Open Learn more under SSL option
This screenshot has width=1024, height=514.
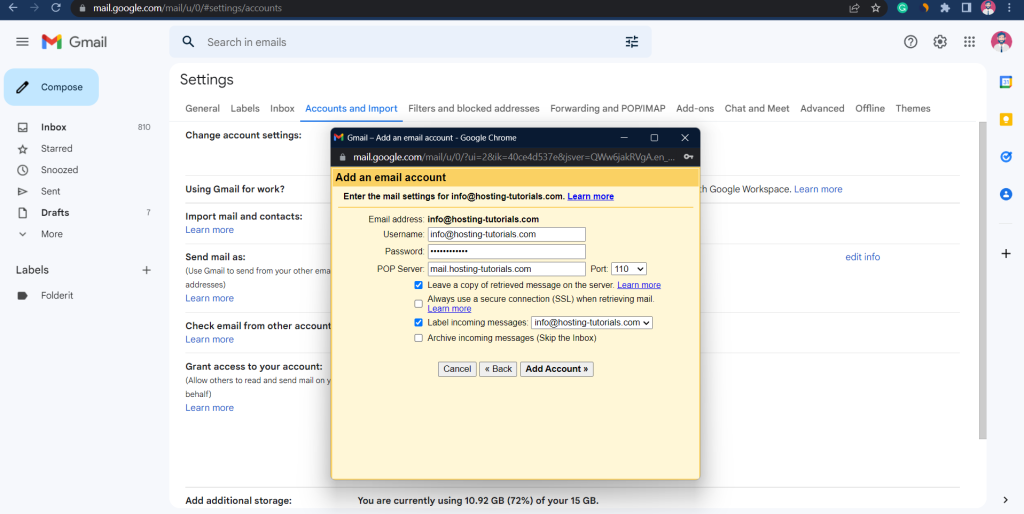click(x=449, y=308)
